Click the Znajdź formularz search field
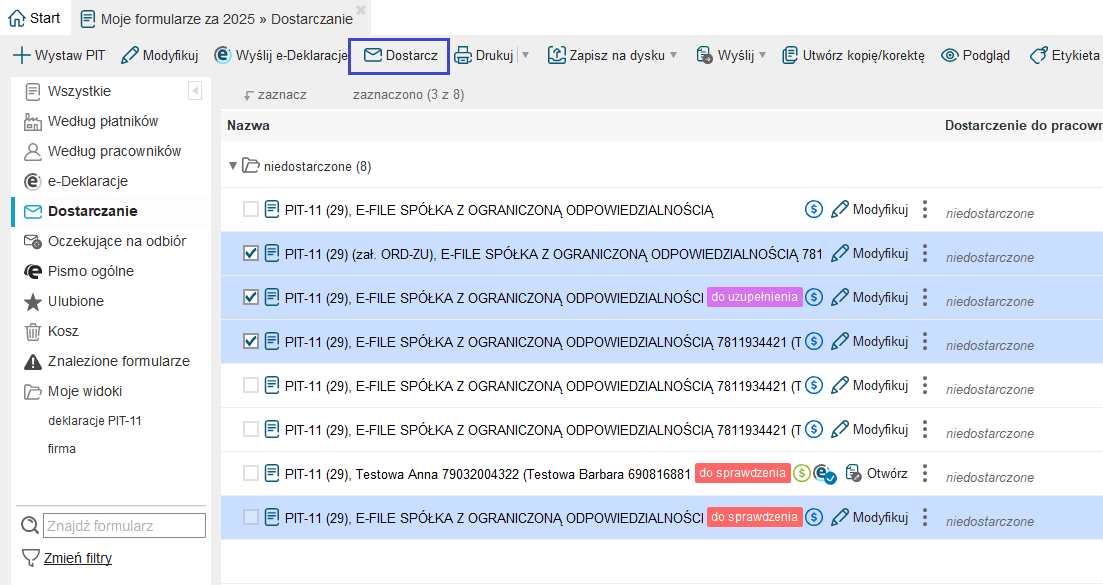Screen dimensions: 1103x585 124,525
